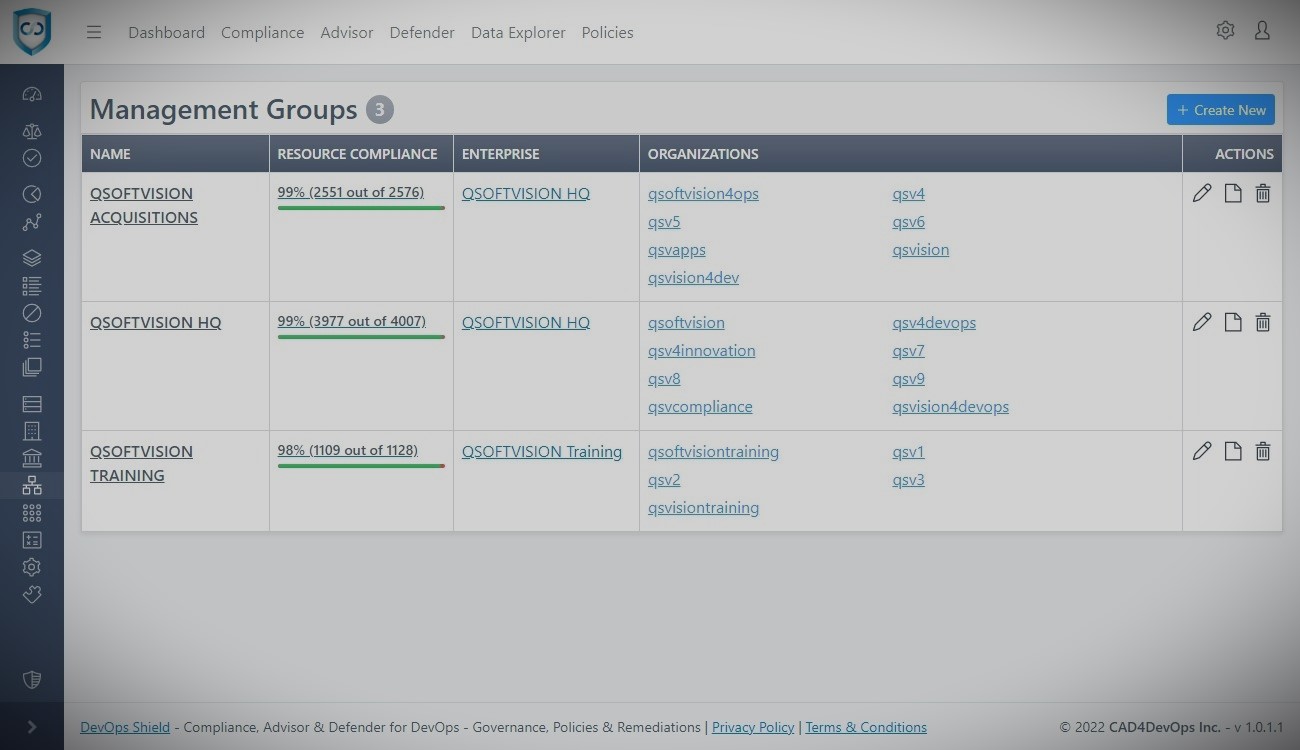This screenshot has width=1300, height=750.
Task: Open the settings gear in top bar
Action: [x=1225, y=31]
